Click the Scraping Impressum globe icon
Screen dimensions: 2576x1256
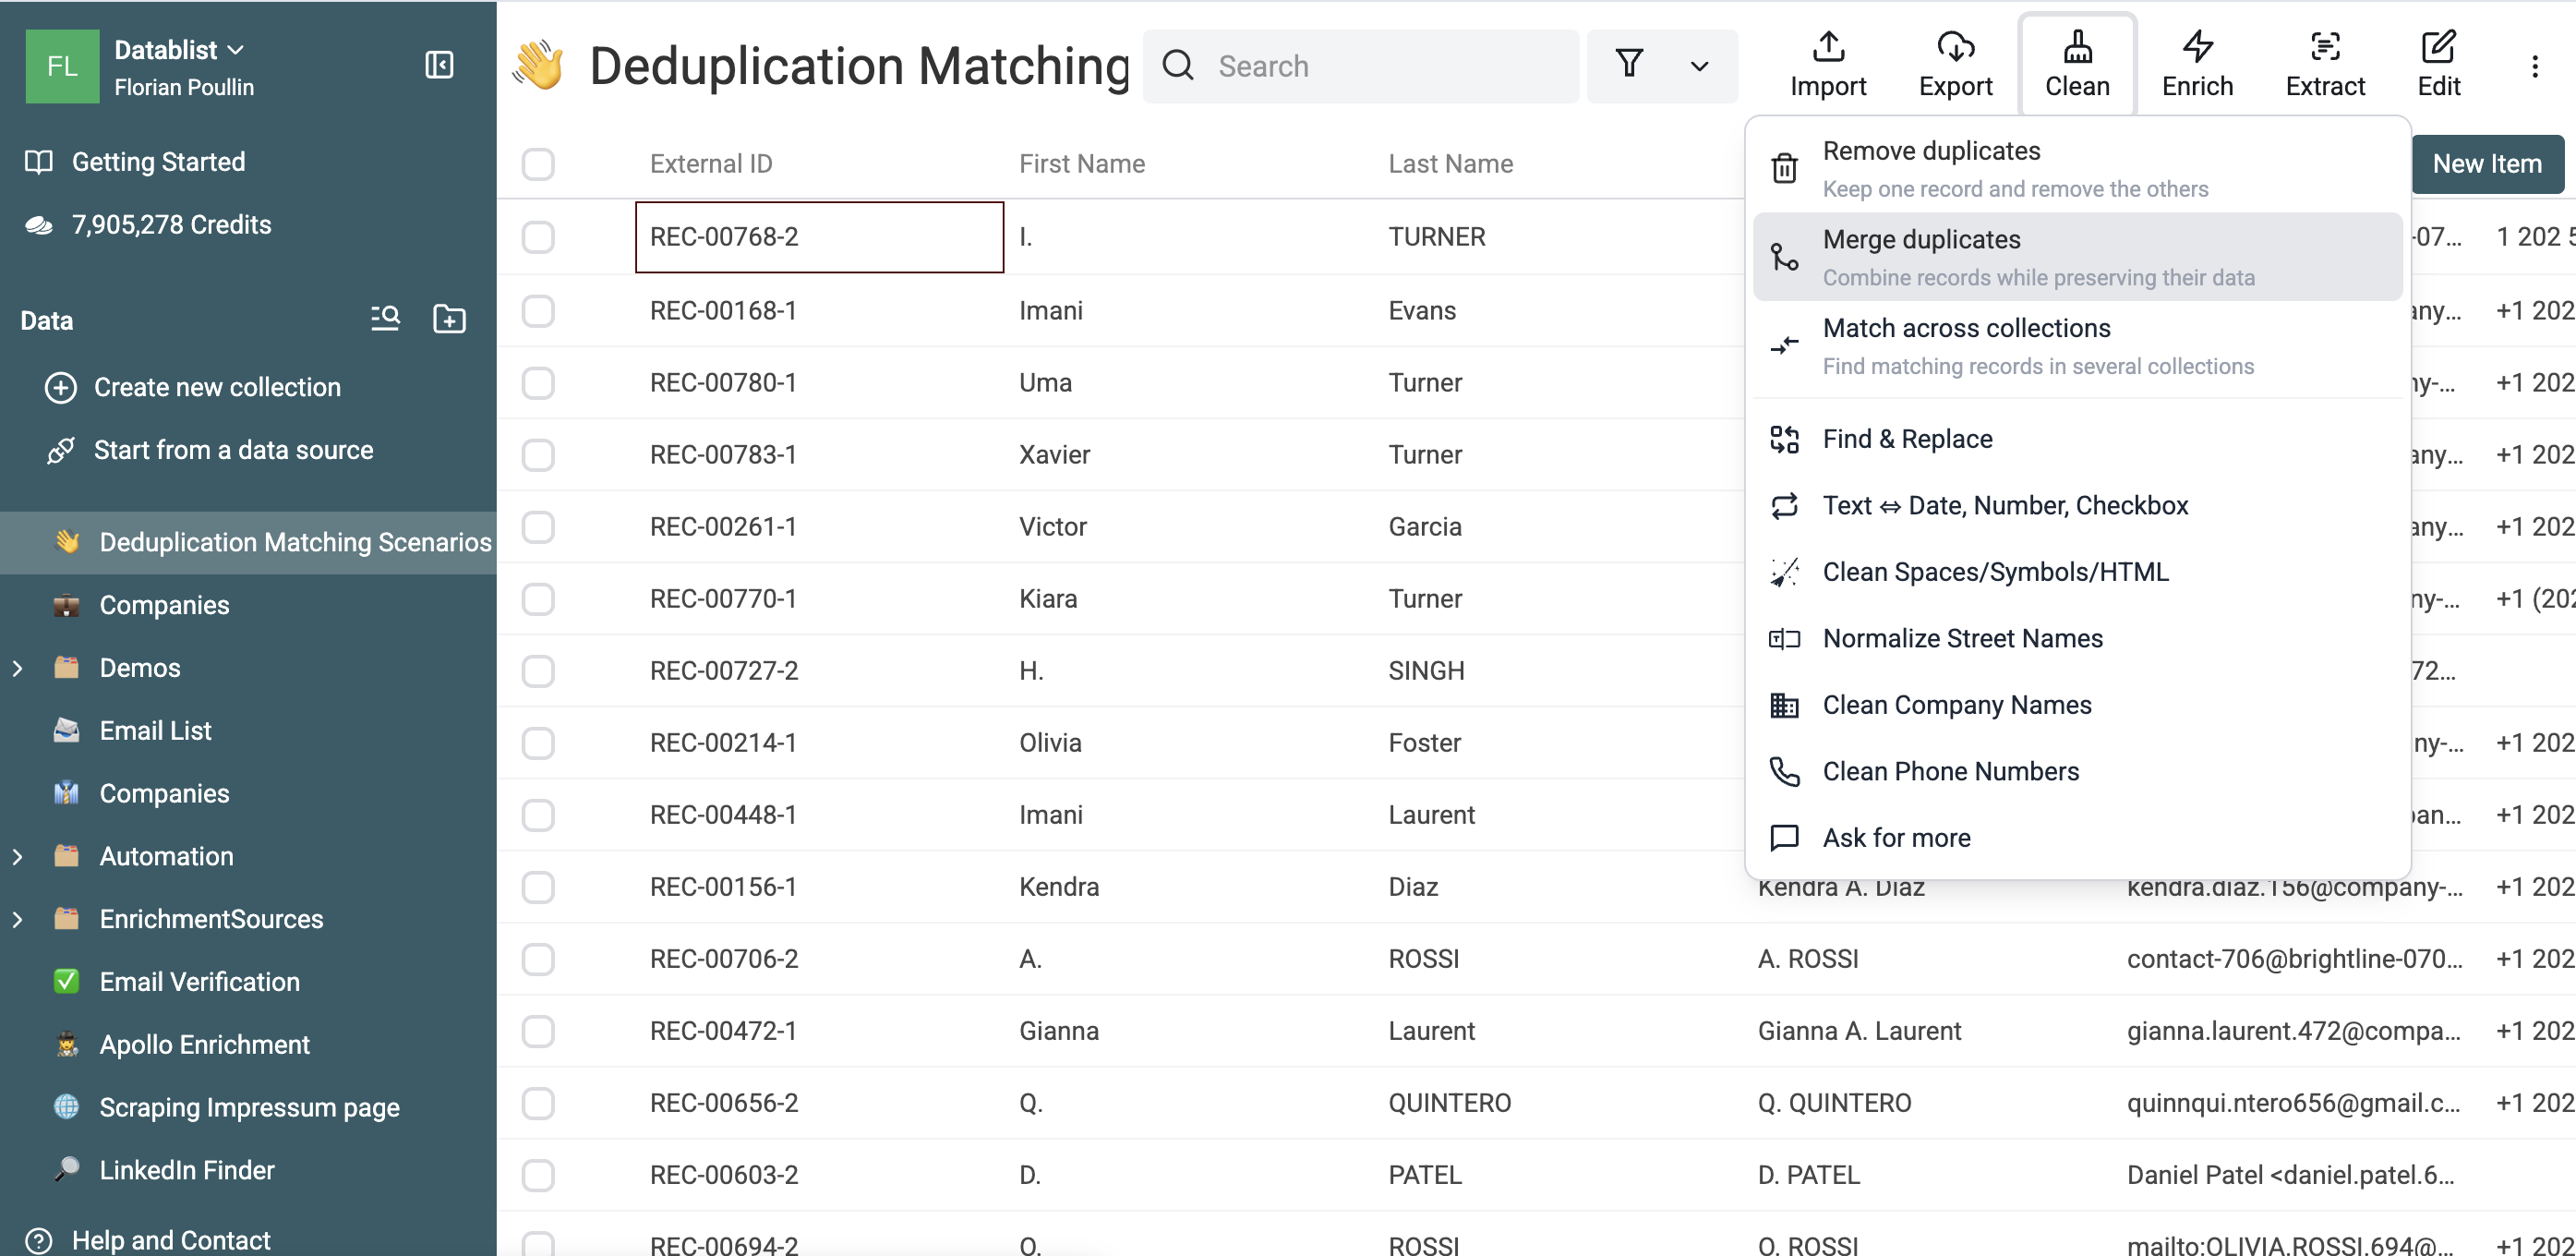(x=66, y=1106)
